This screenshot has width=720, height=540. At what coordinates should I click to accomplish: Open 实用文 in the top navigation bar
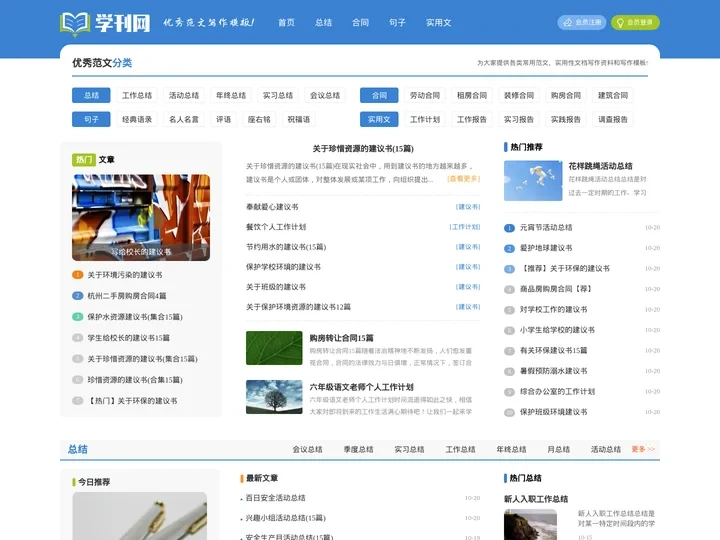click(x=439, y=22)
